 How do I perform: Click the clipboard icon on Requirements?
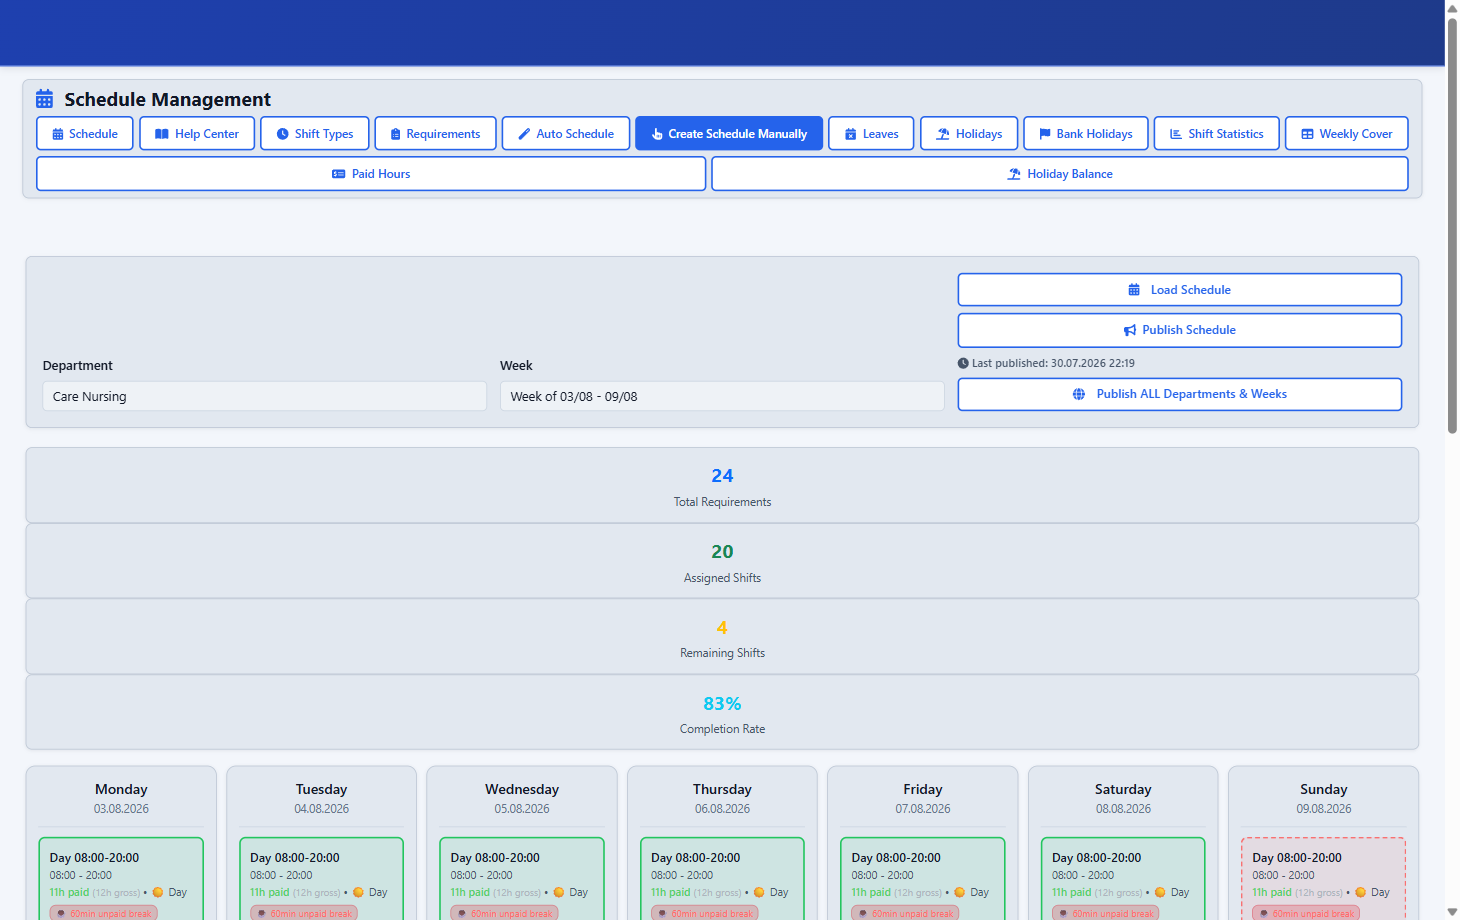(396, 134)
